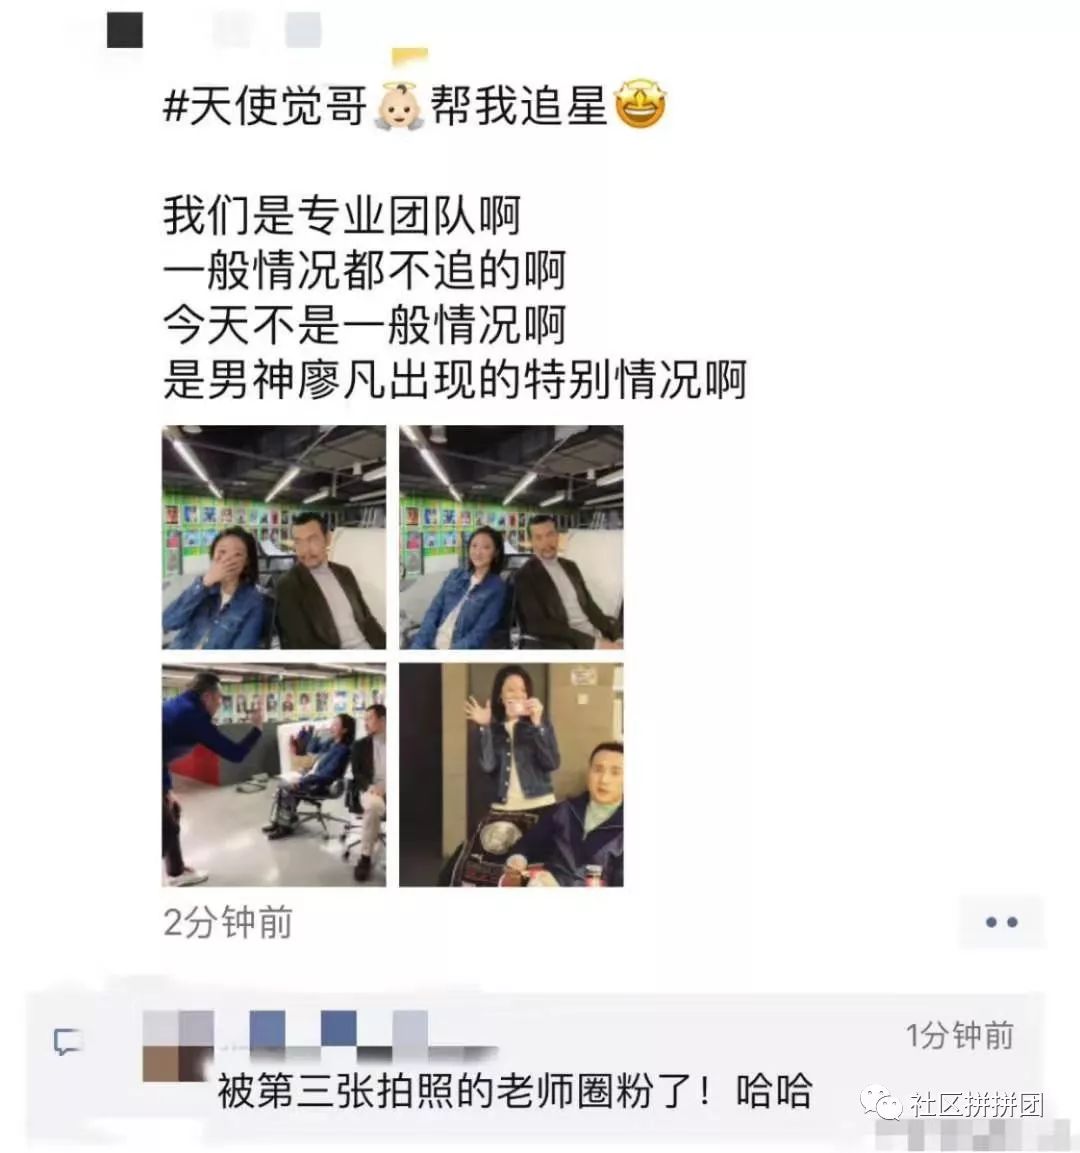Tap the two-dot more options button
Viewport: 1080px width, 1153px height.
pyautogui.click(x=1001, y=922)
